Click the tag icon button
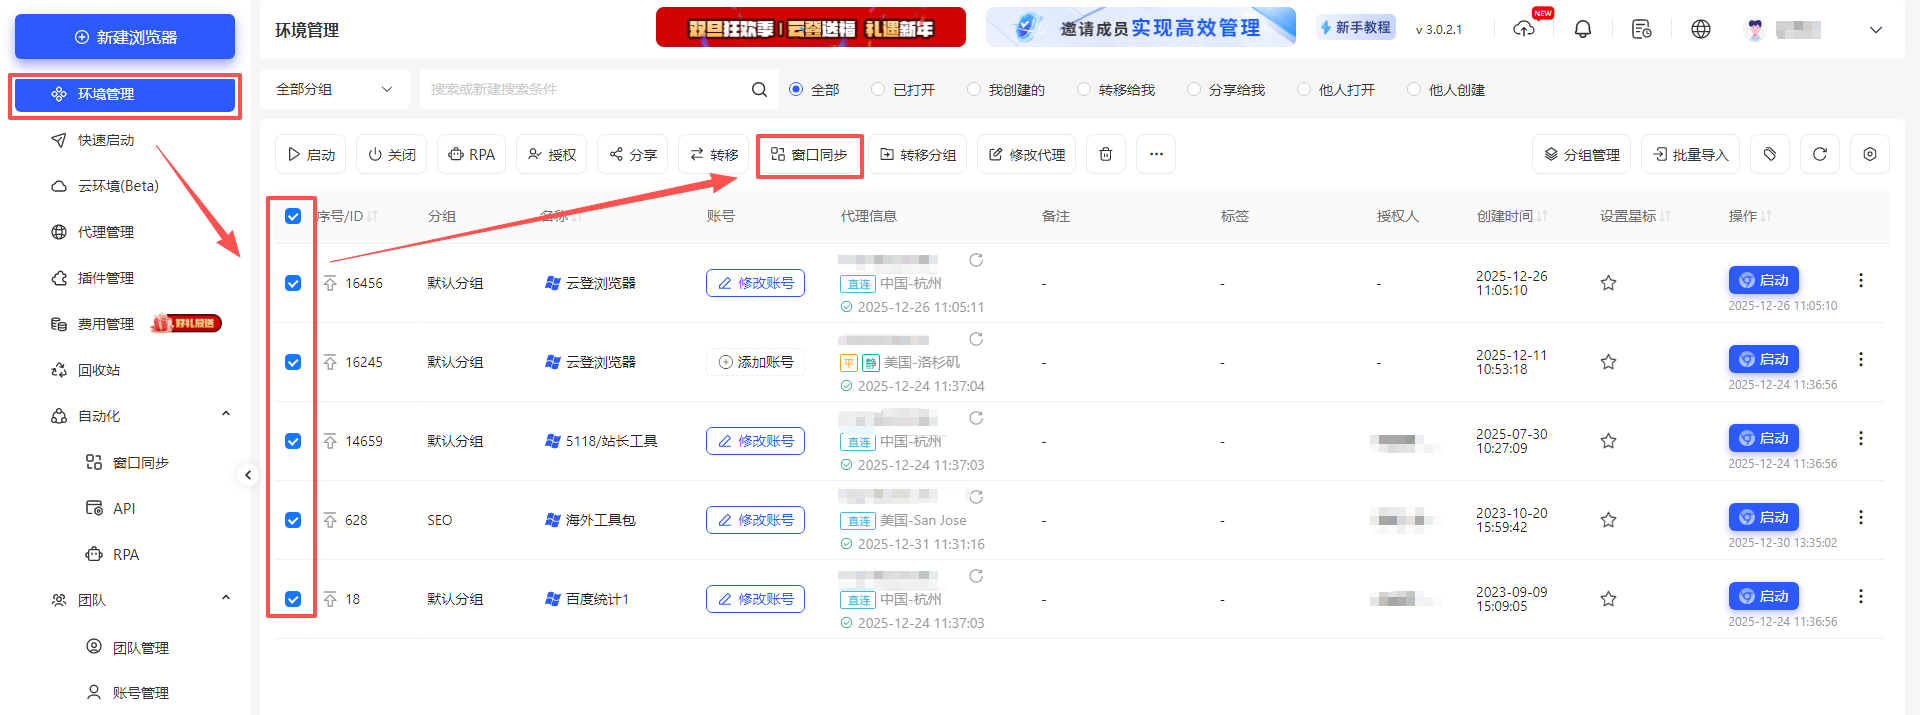The image size is (1920, 715). coord(1769,154)
